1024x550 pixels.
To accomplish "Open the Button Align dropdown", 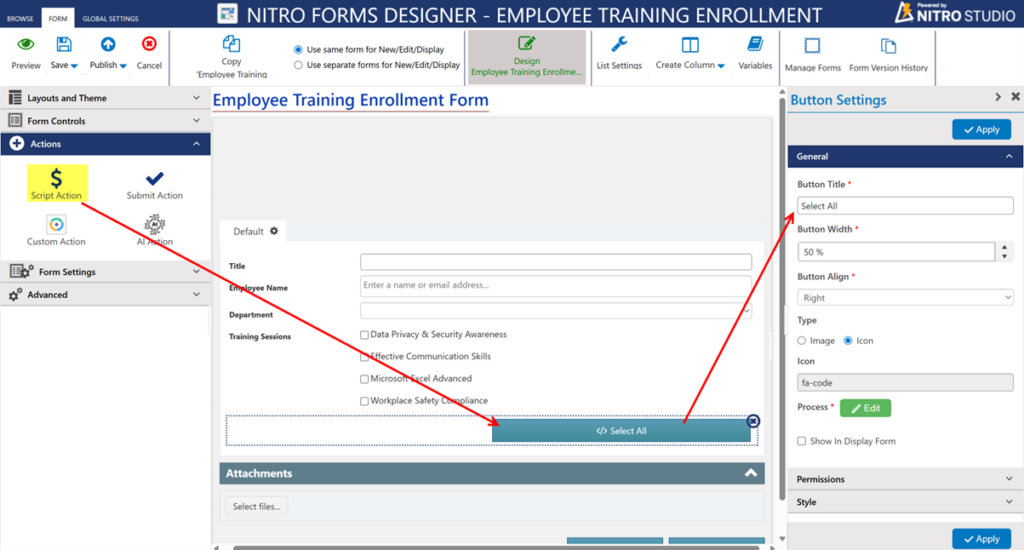I will pyautogui.click(x=905, y=297).
